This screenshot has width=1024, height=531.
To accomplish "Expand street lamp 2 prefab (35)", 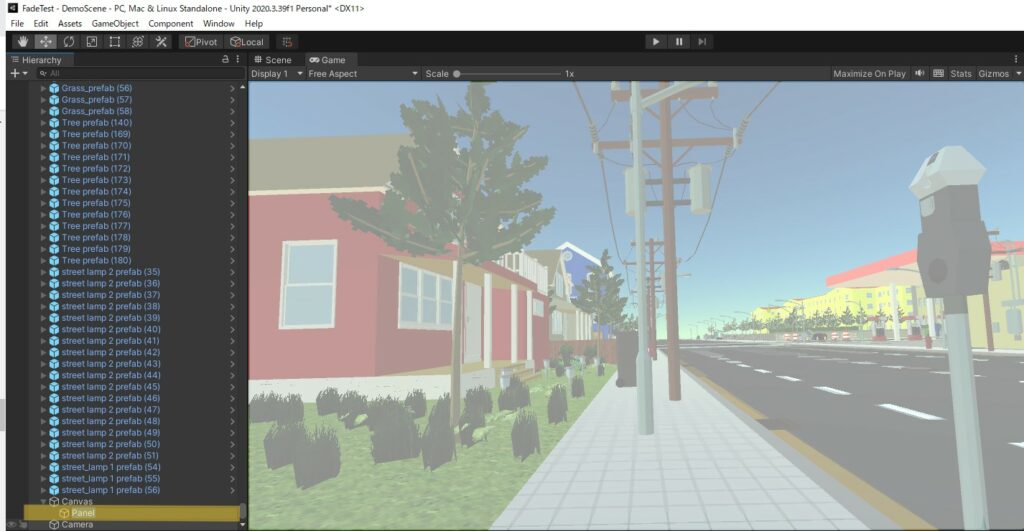I will 44,272.
